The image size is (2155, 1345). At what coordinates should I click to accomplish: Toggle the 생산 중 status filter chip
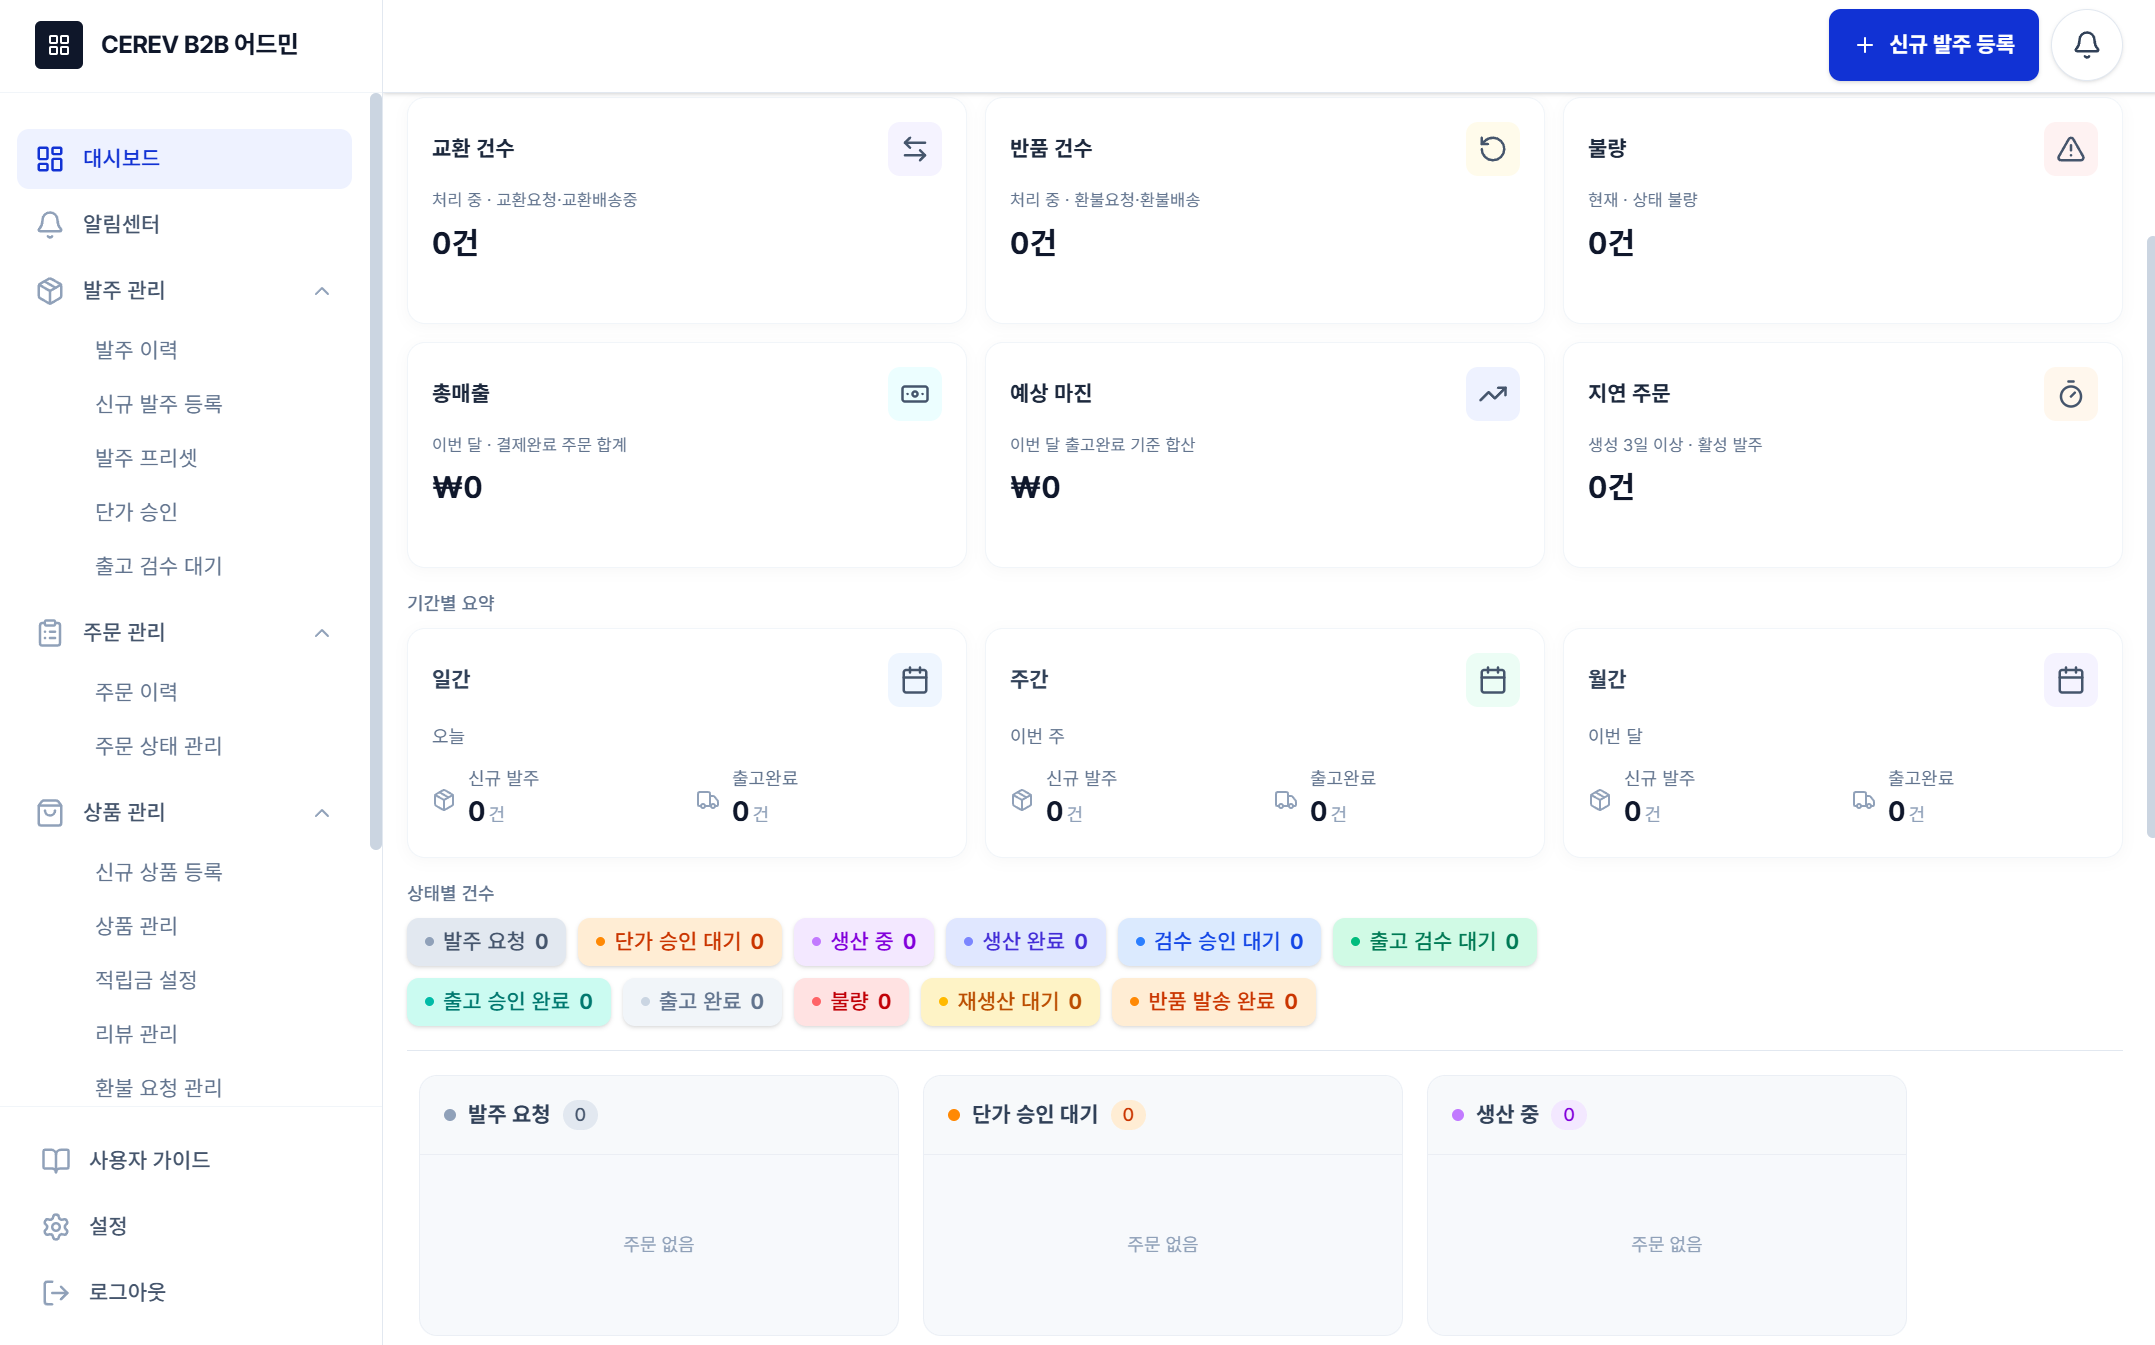pos(863,941)
